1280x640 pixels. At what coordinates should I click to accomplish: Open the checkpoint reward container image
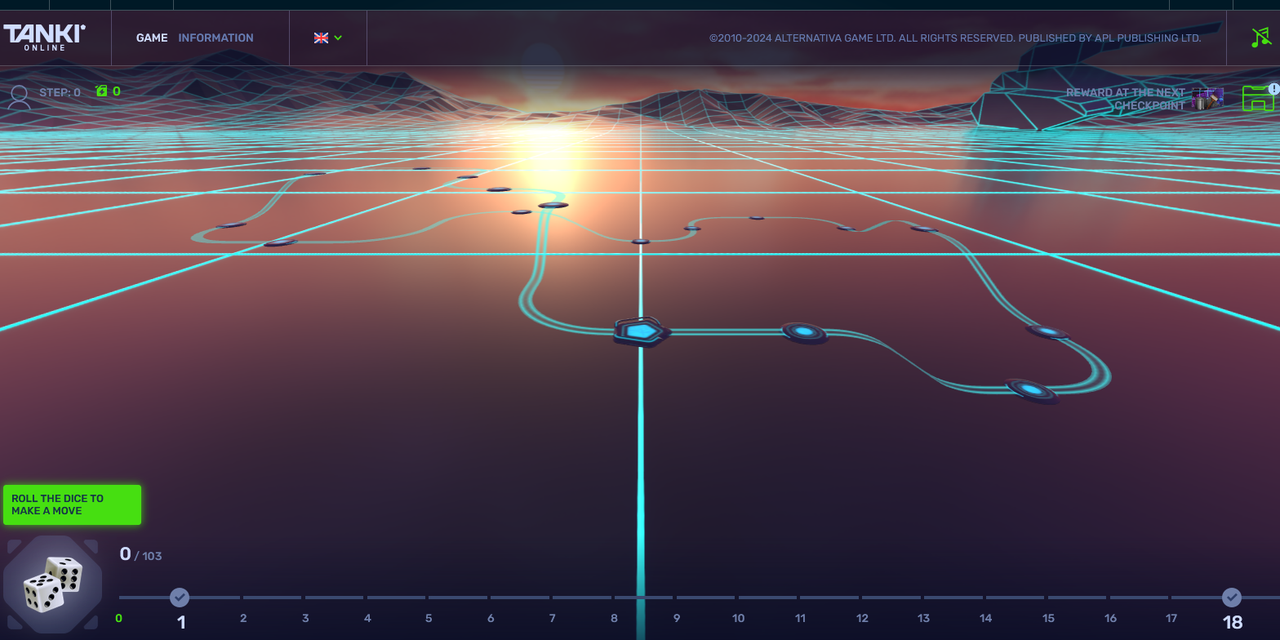(1207, 99)
